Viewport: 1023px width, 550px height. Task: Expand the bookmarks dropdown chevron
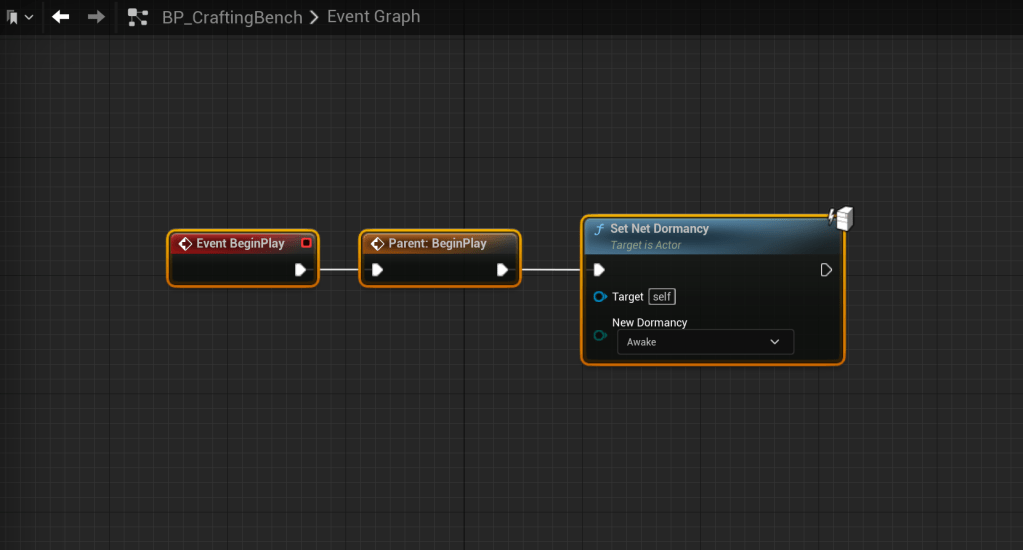(x=28, y=17)
